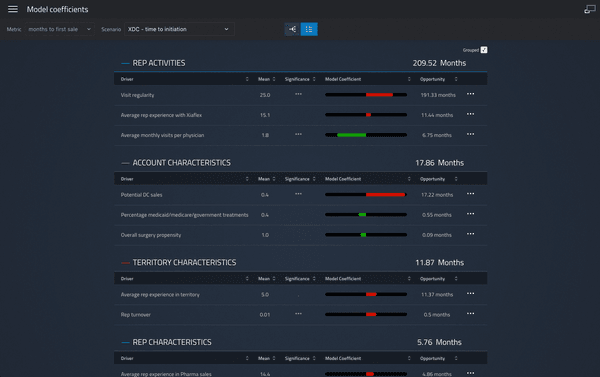Open more options for Percentage medicaid/medicare row
This screenshot has height=377, width=600.
(x=471, y=214)
